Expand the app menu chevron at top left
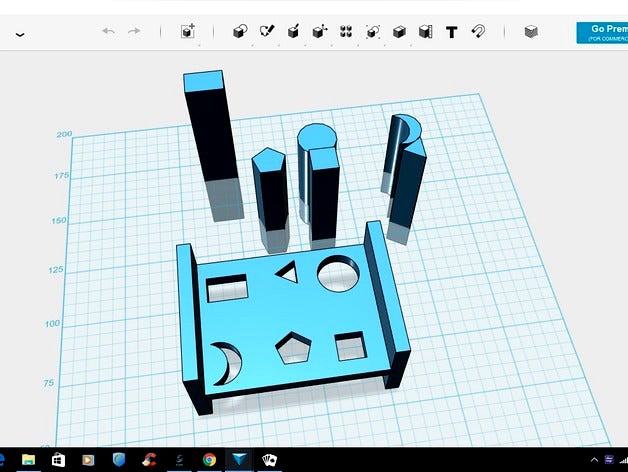This screenshot has height=472, width=628. tap(19, 35)
